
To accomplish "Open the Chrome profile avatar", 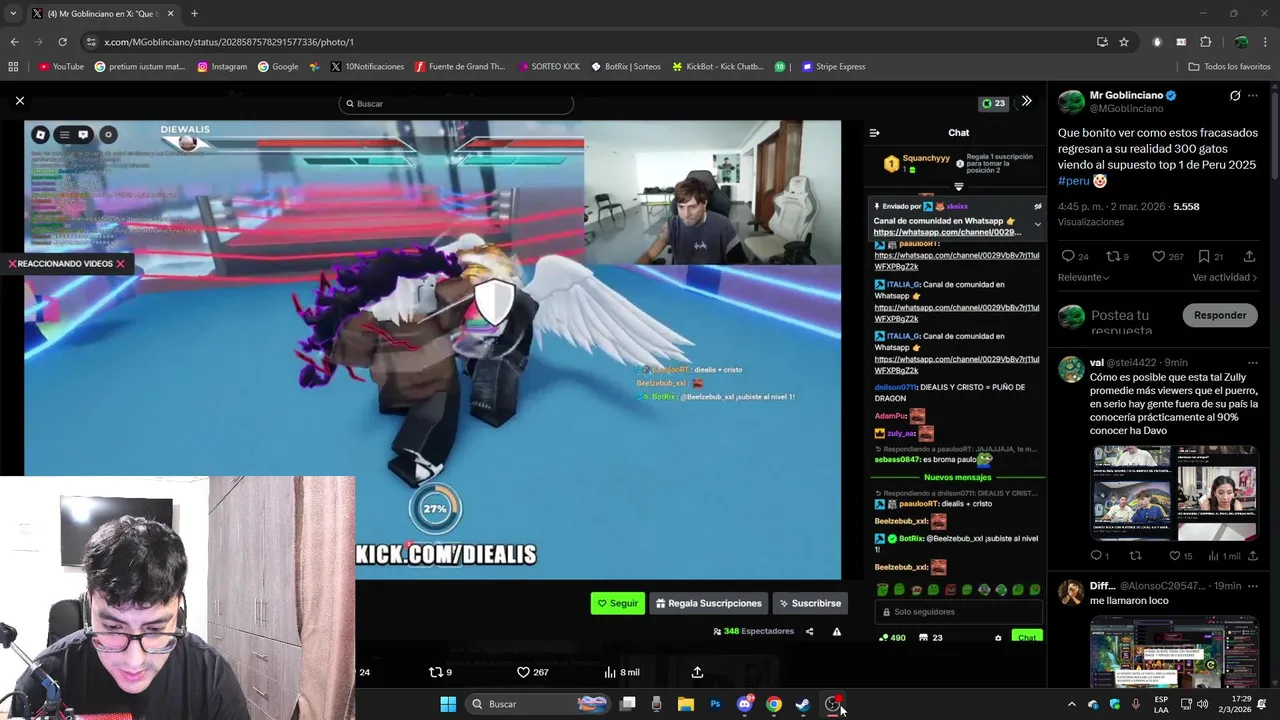I will tap(1241, 42).
